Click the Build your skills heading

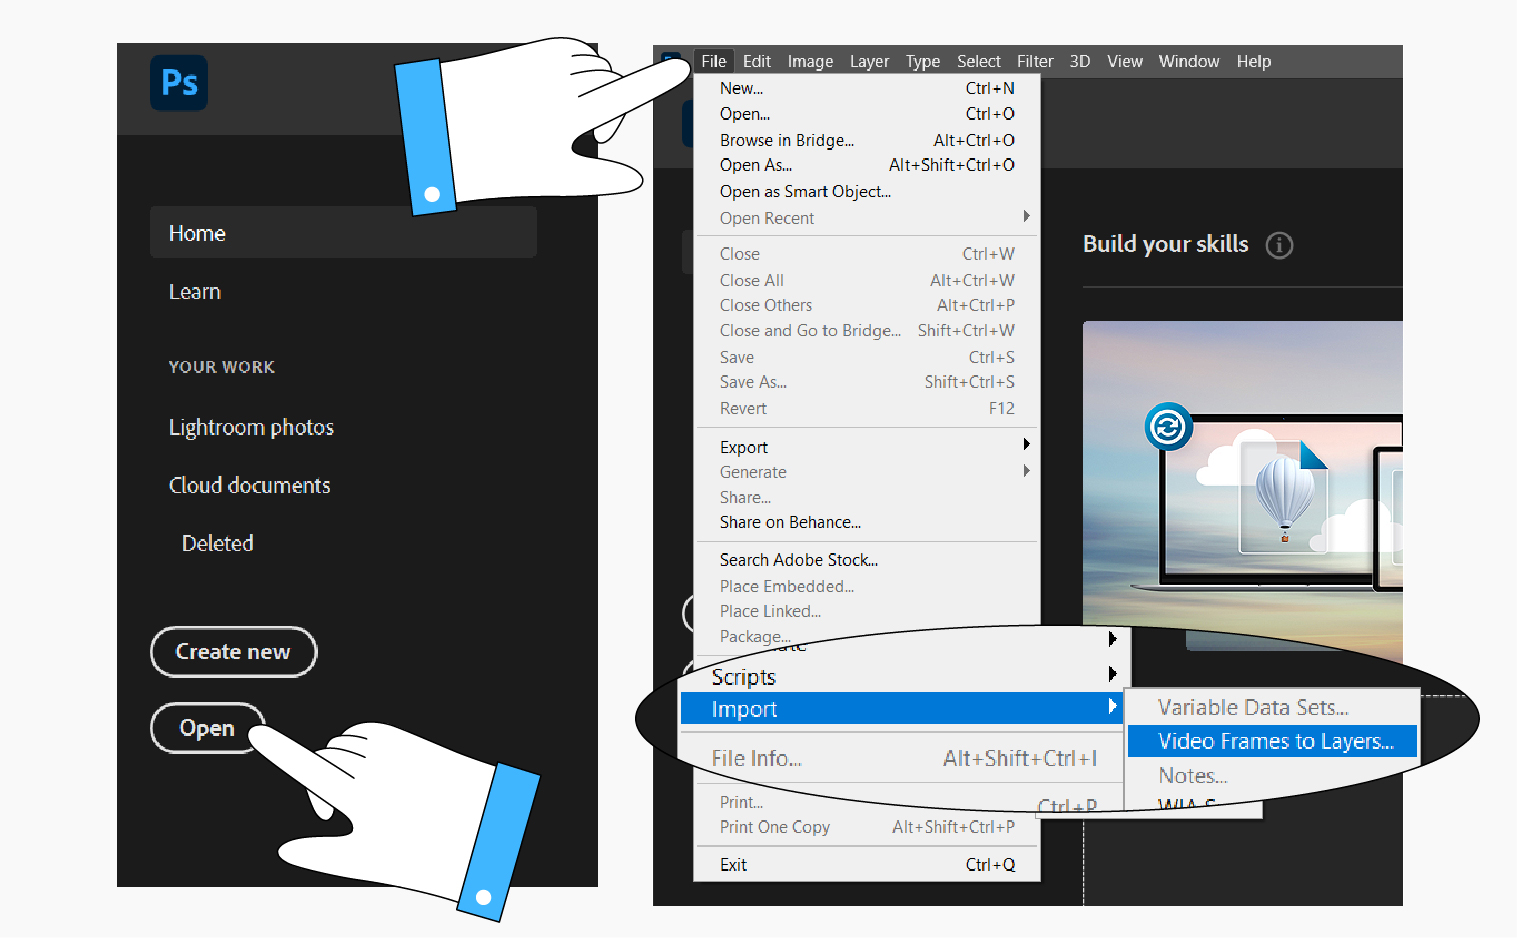tap(1166, 244)
